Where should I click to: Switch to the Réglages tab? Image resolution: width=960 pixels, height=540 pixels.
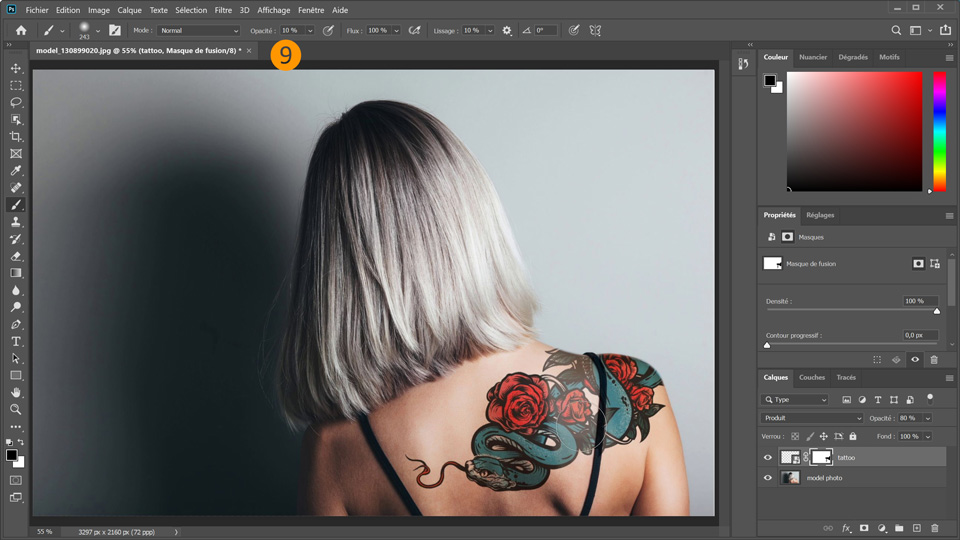[820, 215]
